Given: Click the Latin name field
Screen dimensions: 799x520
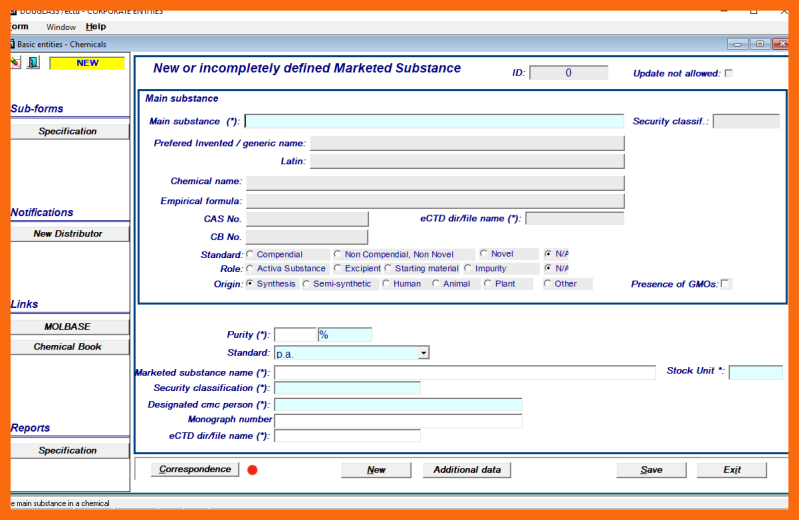Looking at the screenshot, I should [467, 161].
